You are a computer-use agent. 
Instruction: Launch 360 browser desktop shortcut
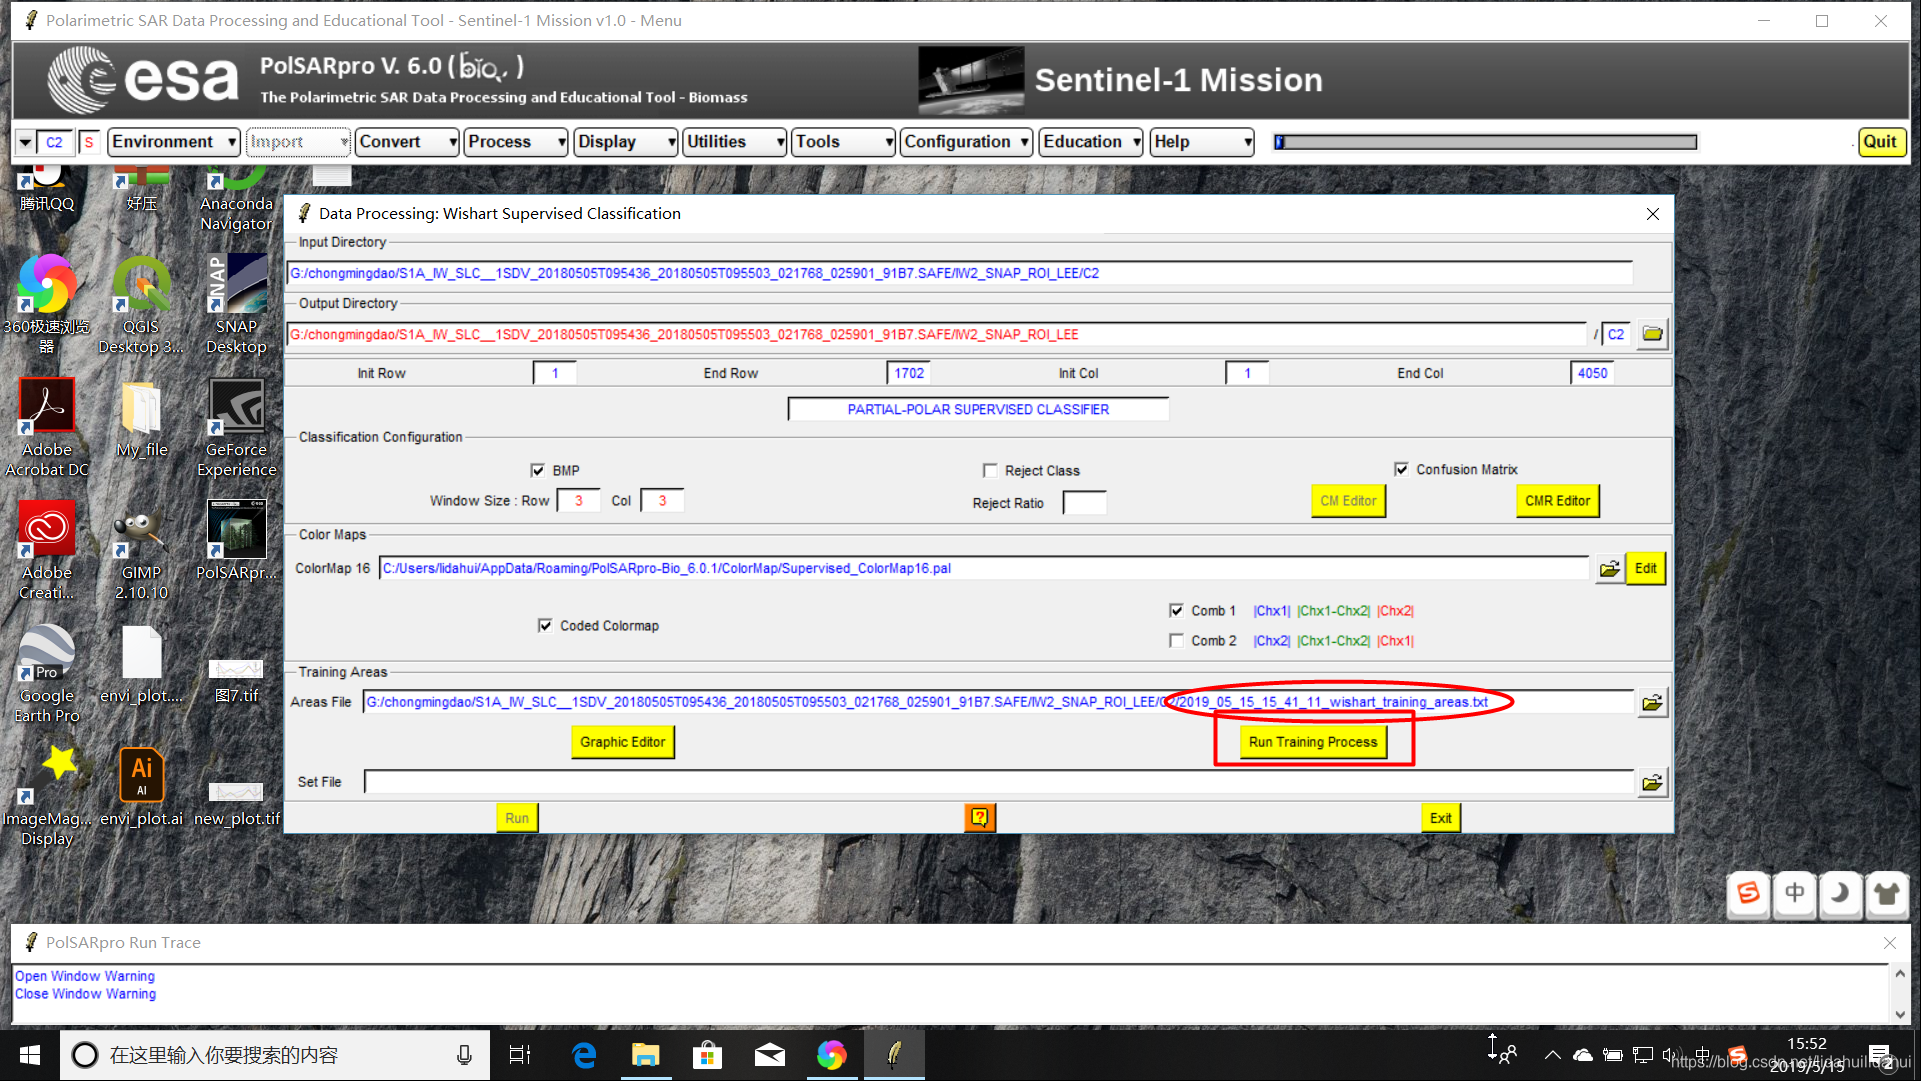click(46, 303)
